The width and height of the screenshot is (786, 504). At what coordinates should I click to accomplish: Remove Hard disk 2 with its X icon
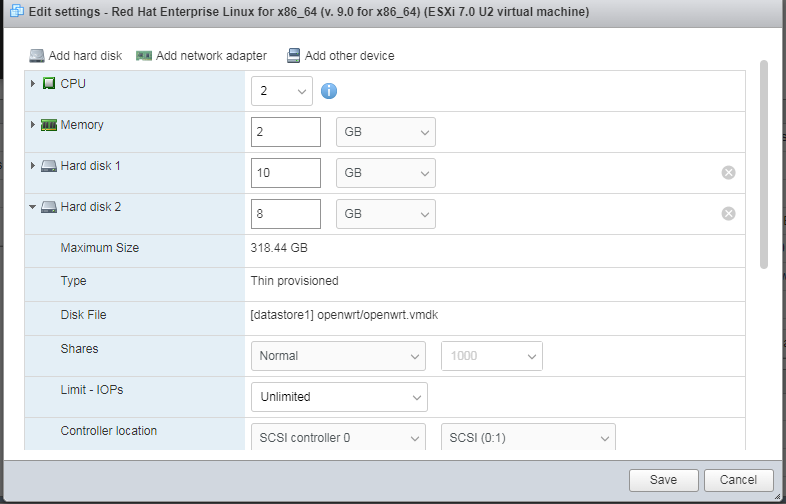pos(728,214)
